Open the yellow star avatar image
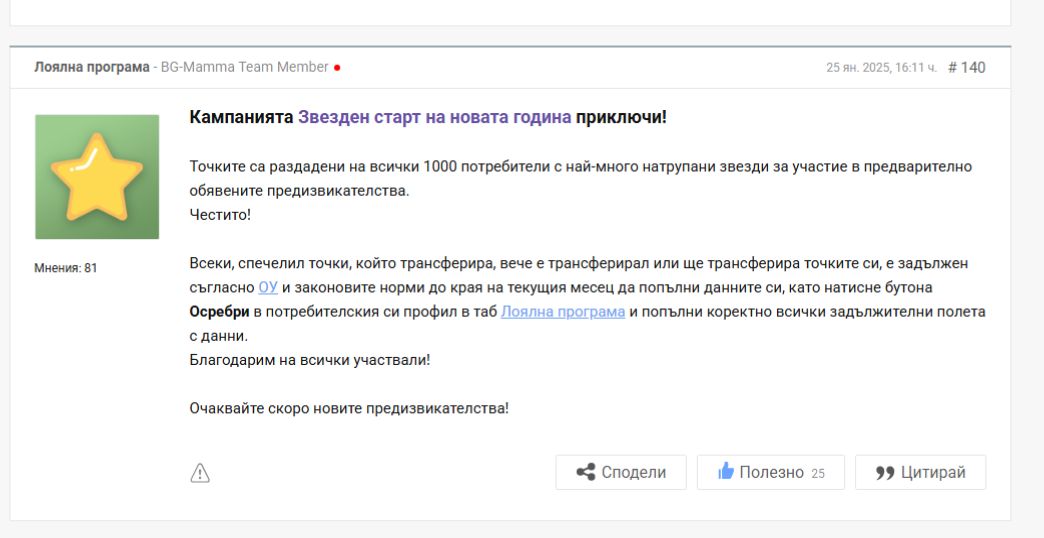Image resolution: width=1044 pixels, height=538 pixels. tap(97, 177)
